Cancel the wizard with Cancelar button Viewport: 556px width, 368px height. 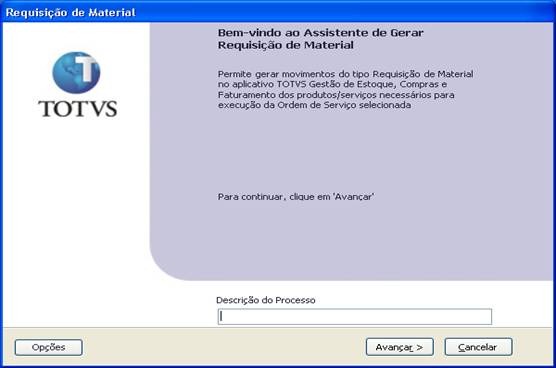pyautogui.click(x=478, y=347)
